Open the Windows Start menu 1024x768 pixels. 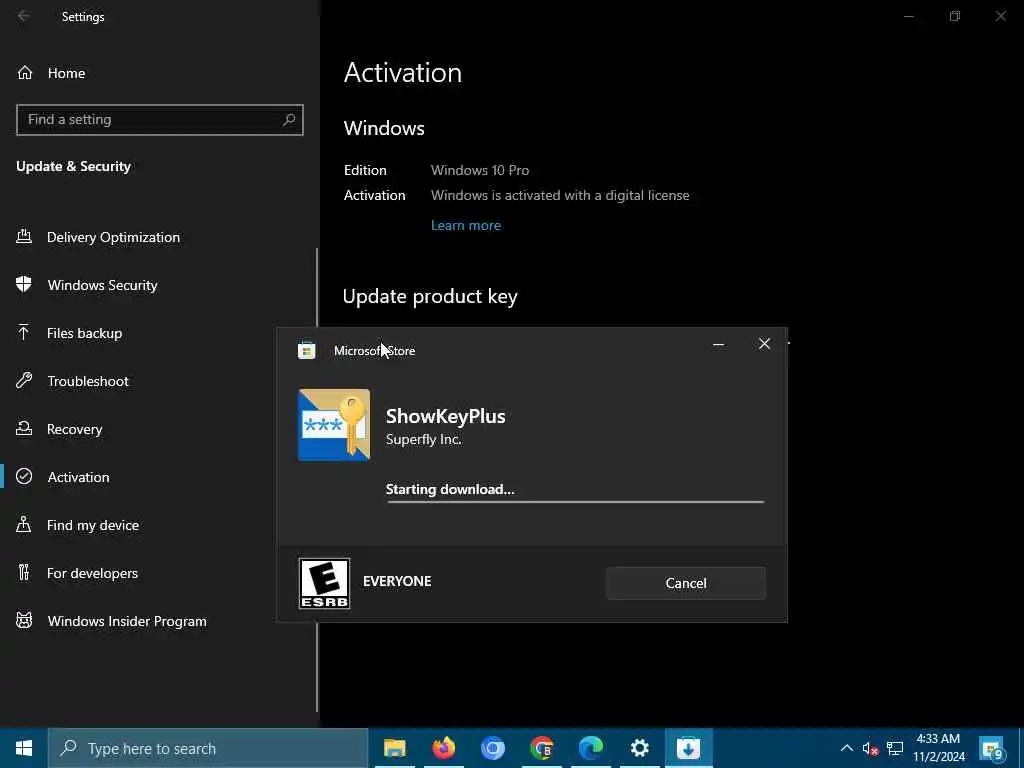click(x=24, y=748)
